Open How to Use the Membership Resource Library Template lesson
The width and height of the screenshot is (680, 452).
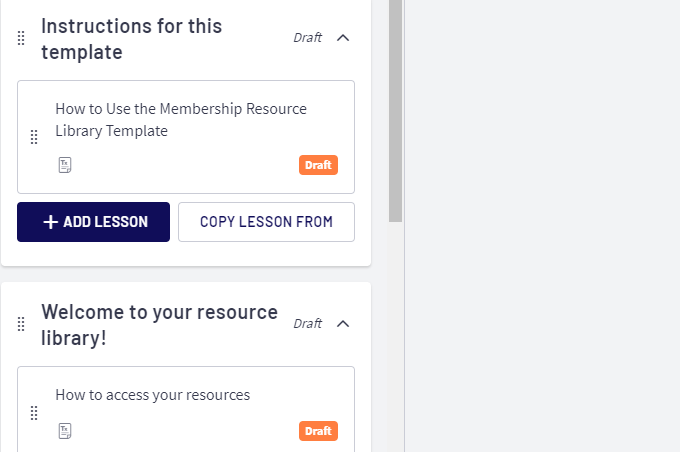click(181, 120)
